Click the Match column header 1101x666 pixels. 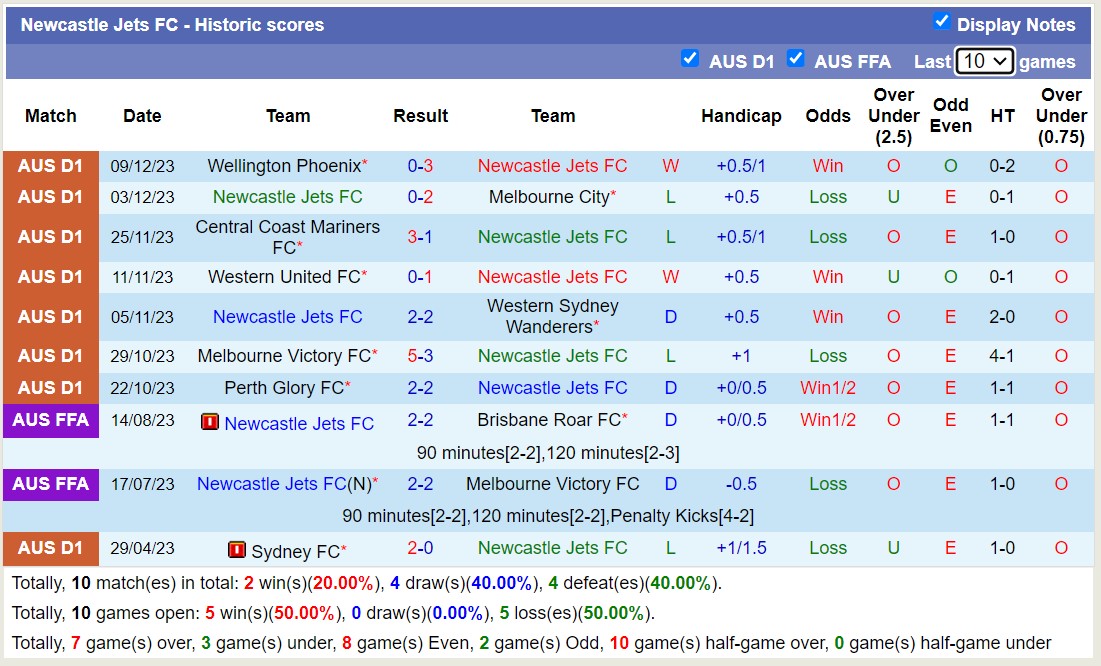pos(50,115)
